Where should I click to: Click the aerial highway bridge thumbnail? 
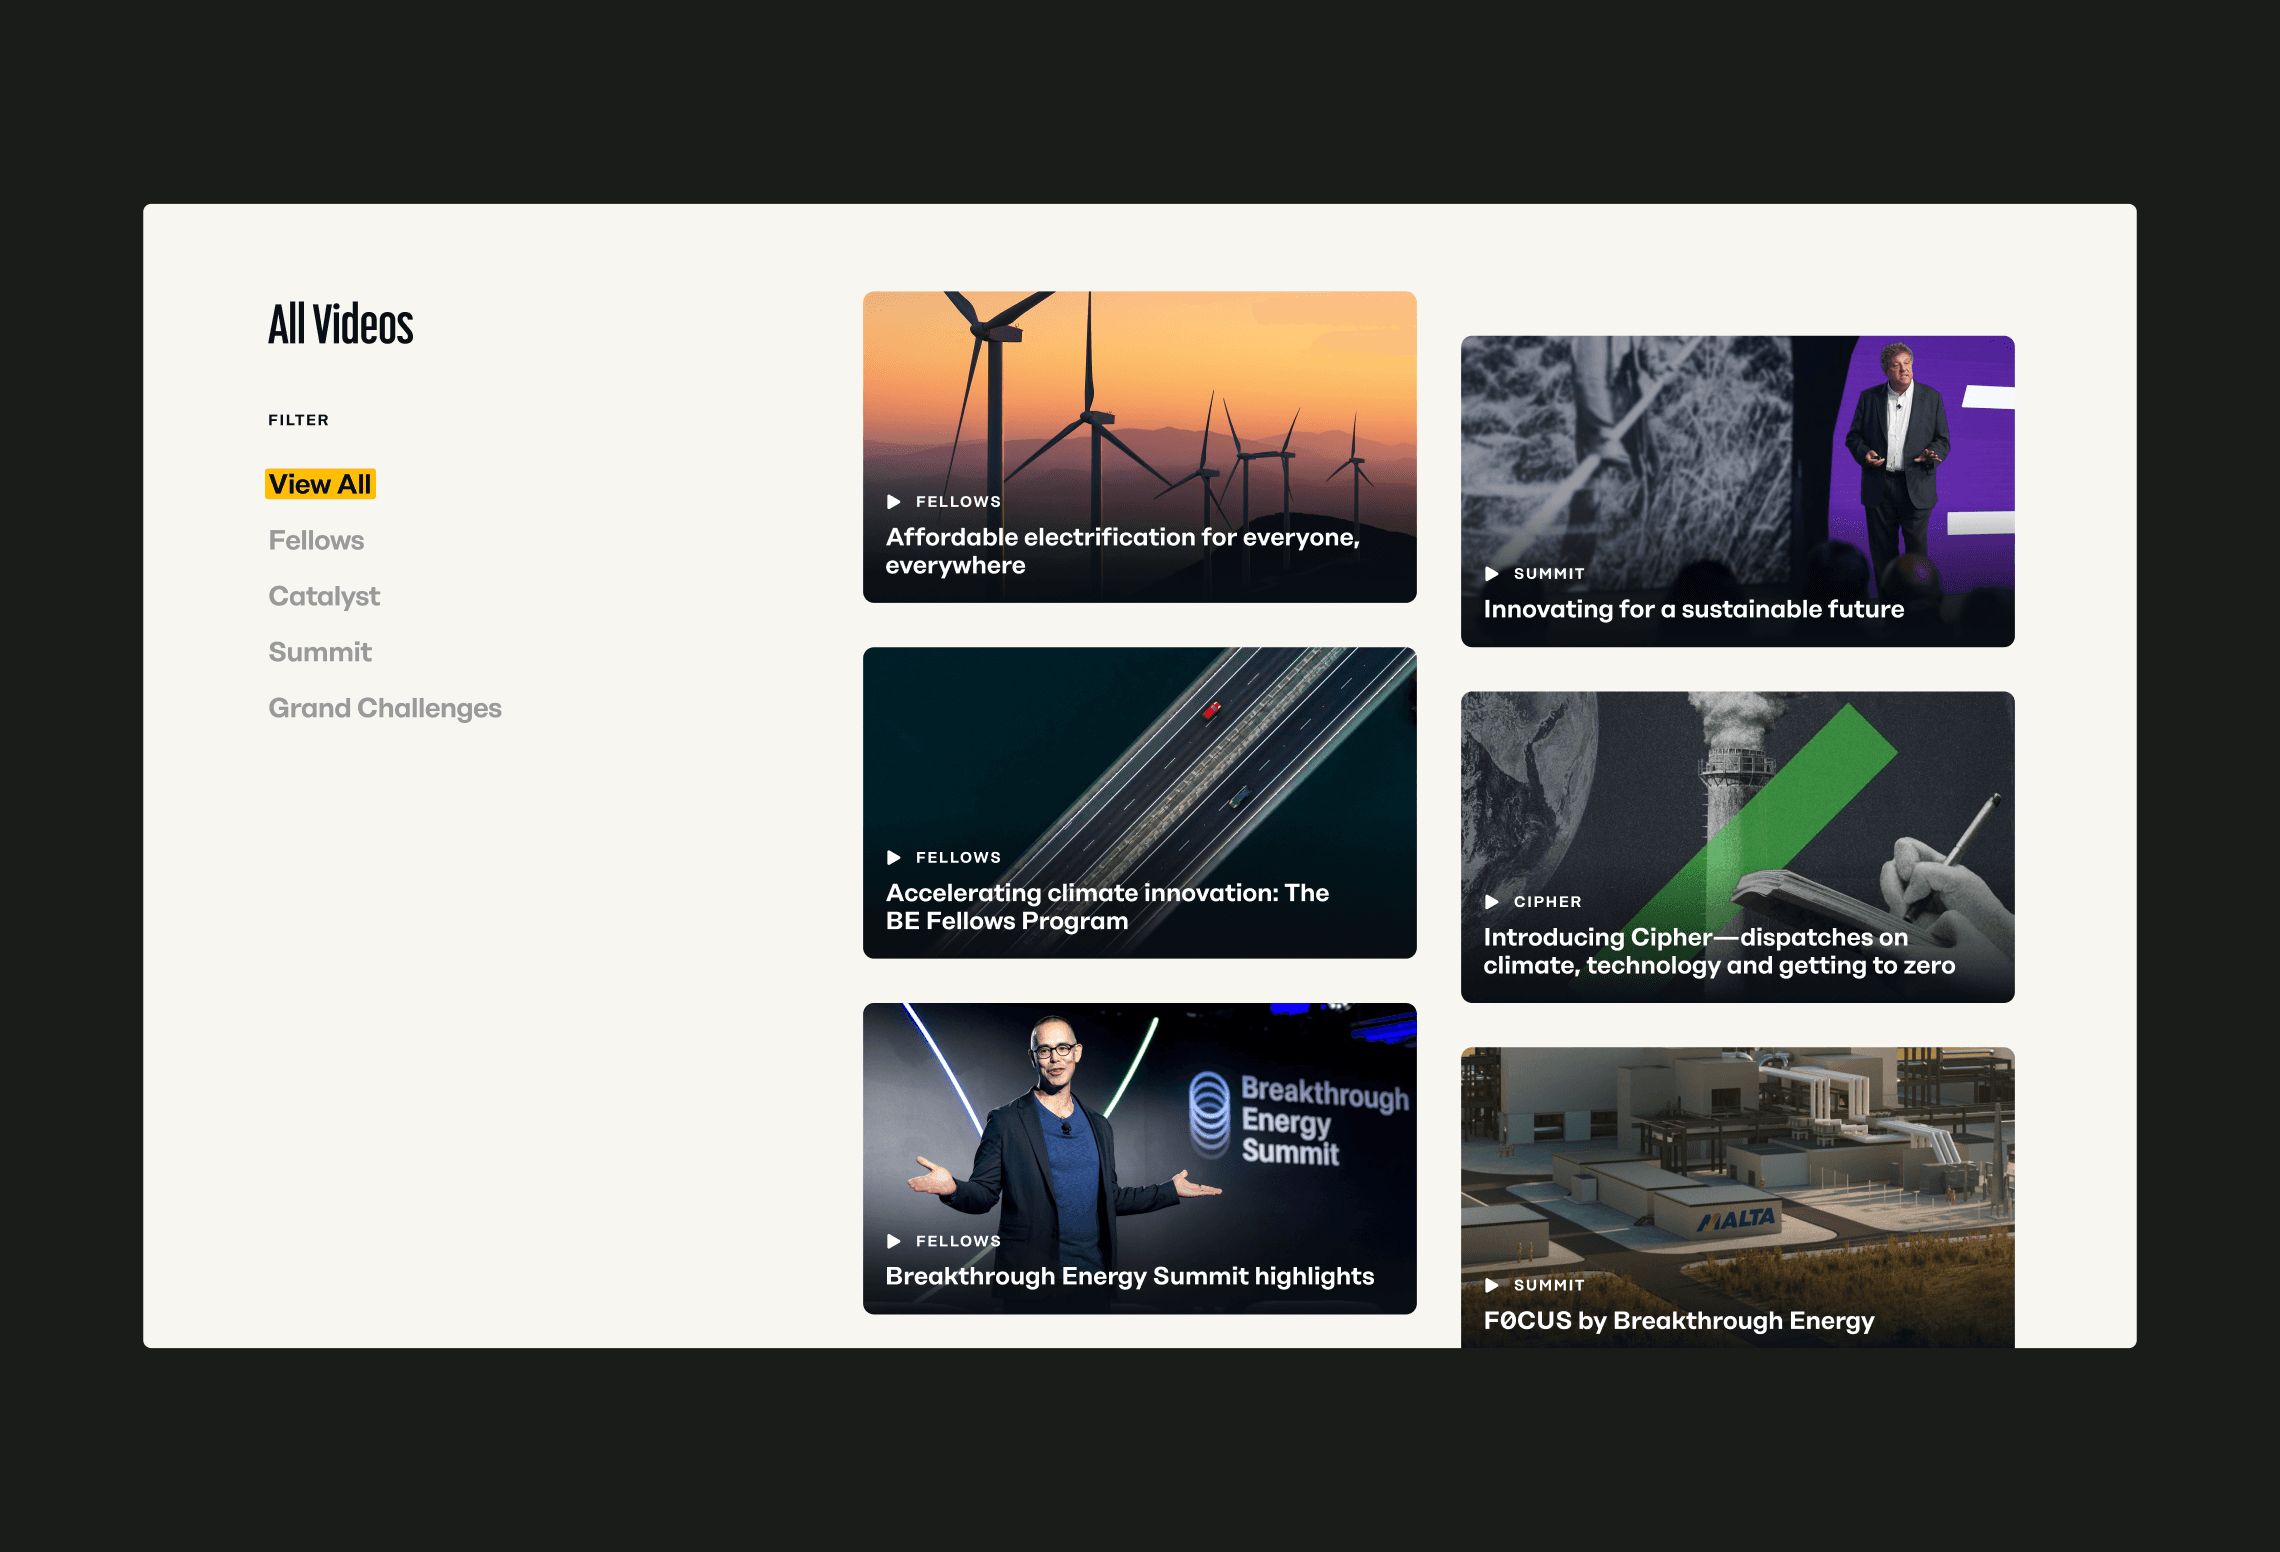(1139, 750)
